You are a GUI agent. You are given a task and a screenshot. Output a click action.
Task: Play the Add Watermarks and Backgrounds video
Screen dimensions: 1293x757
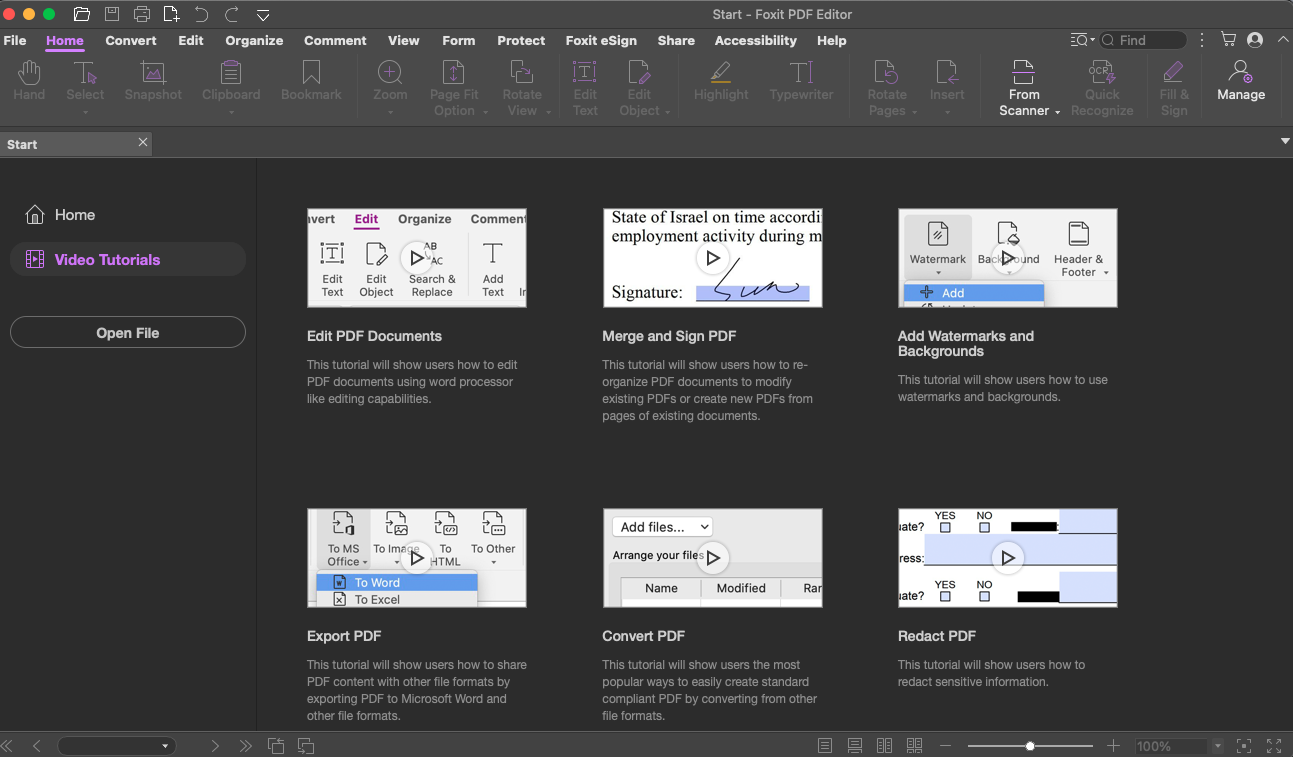click(x=1007, y=258)
